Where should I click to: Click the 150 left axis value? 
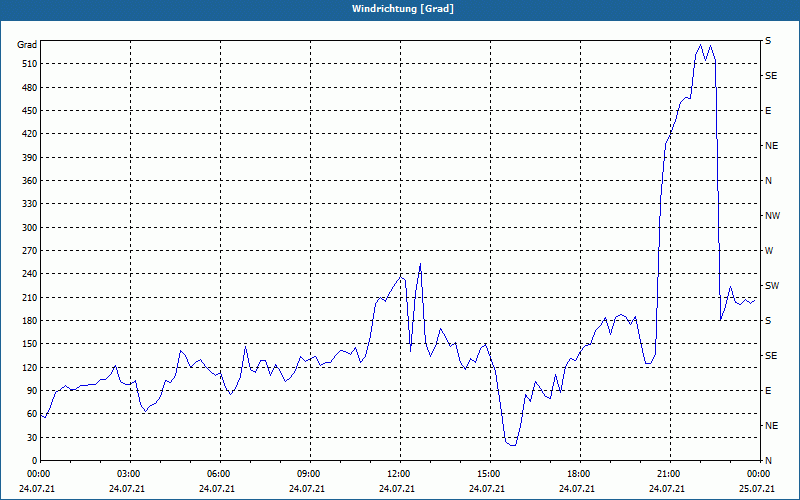pyautogui.click(x=29, y=344)
